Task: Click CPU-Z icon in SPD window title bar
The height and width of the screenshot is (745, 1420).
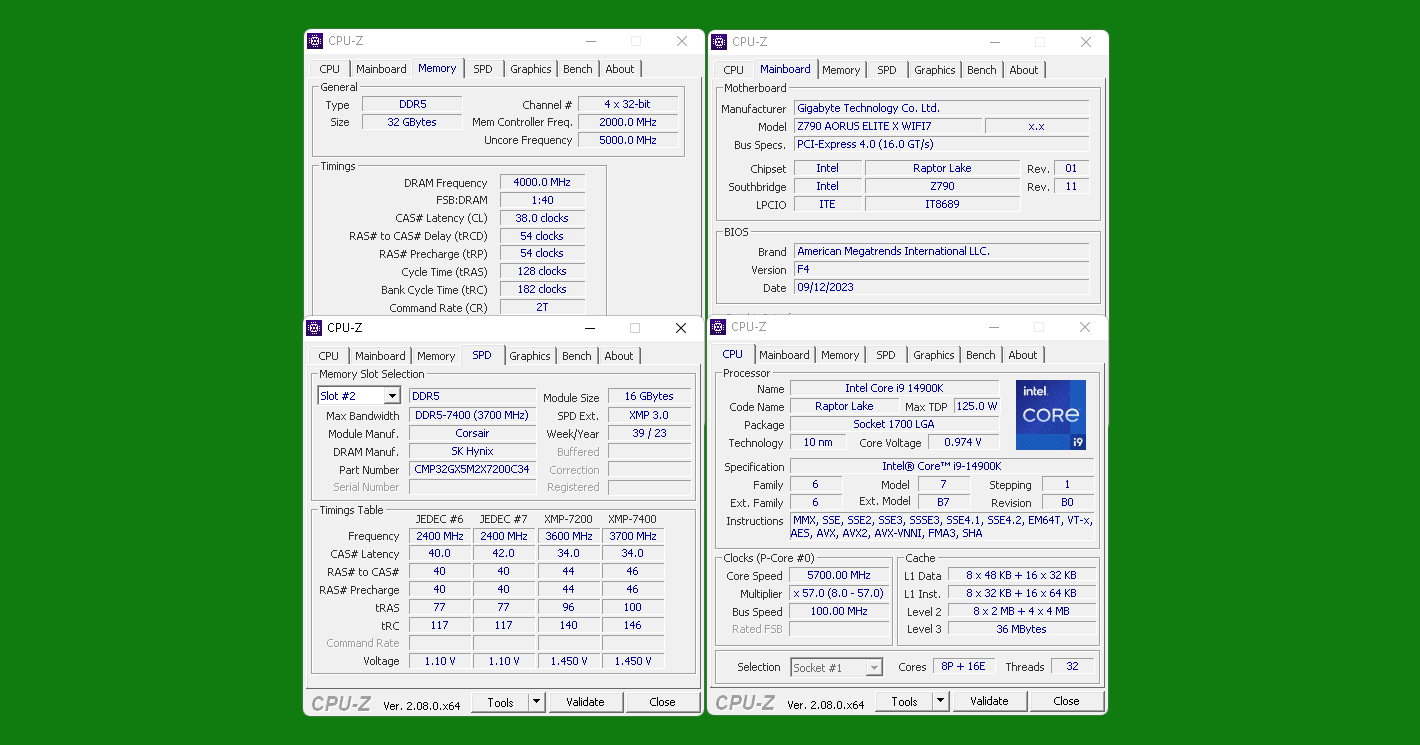Action: pos(314,328)
